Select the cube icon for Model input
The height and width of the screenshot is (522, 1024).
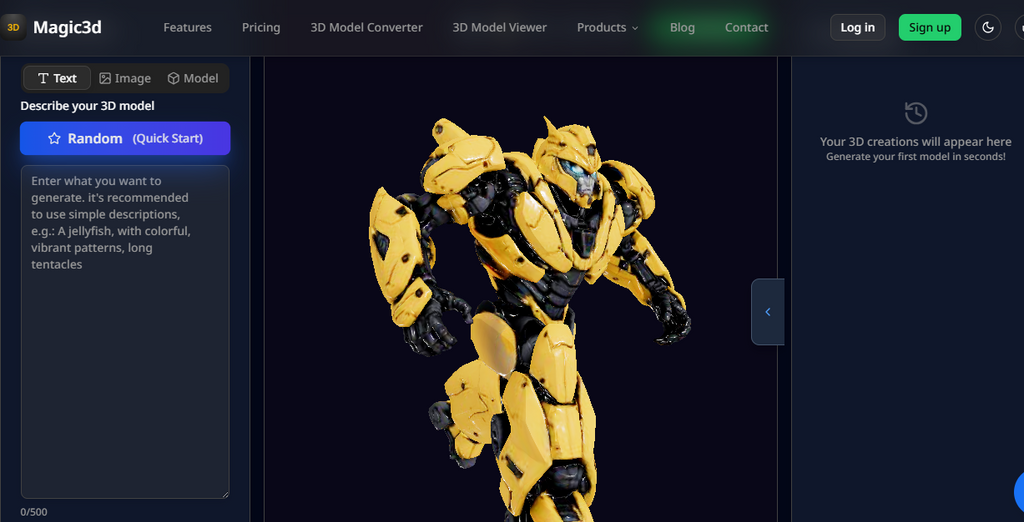[x=173, y=78]
